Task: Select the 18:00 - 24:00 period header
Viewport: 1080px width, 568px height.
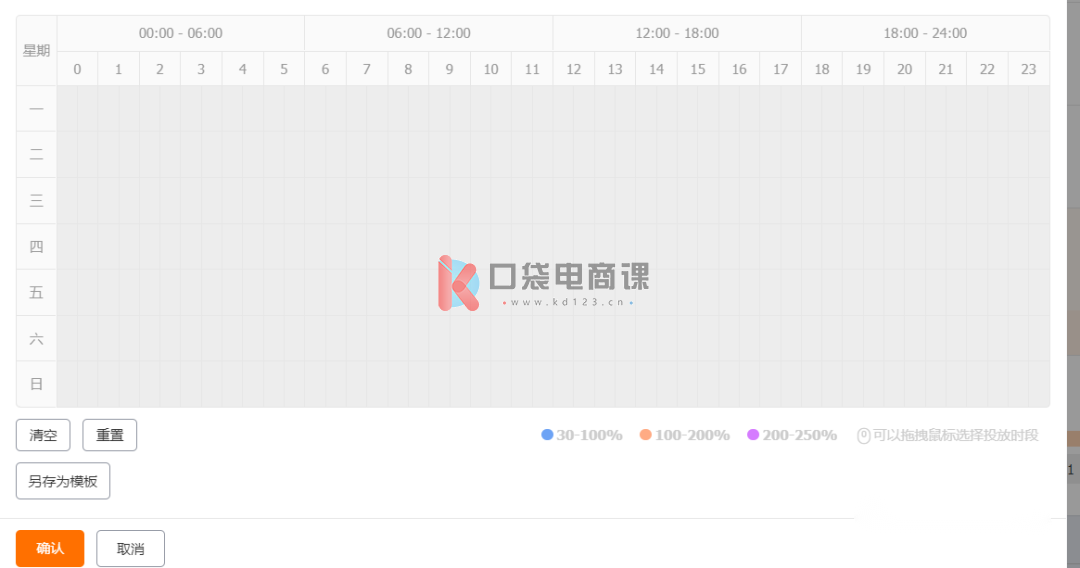Action: click(925, 33)
